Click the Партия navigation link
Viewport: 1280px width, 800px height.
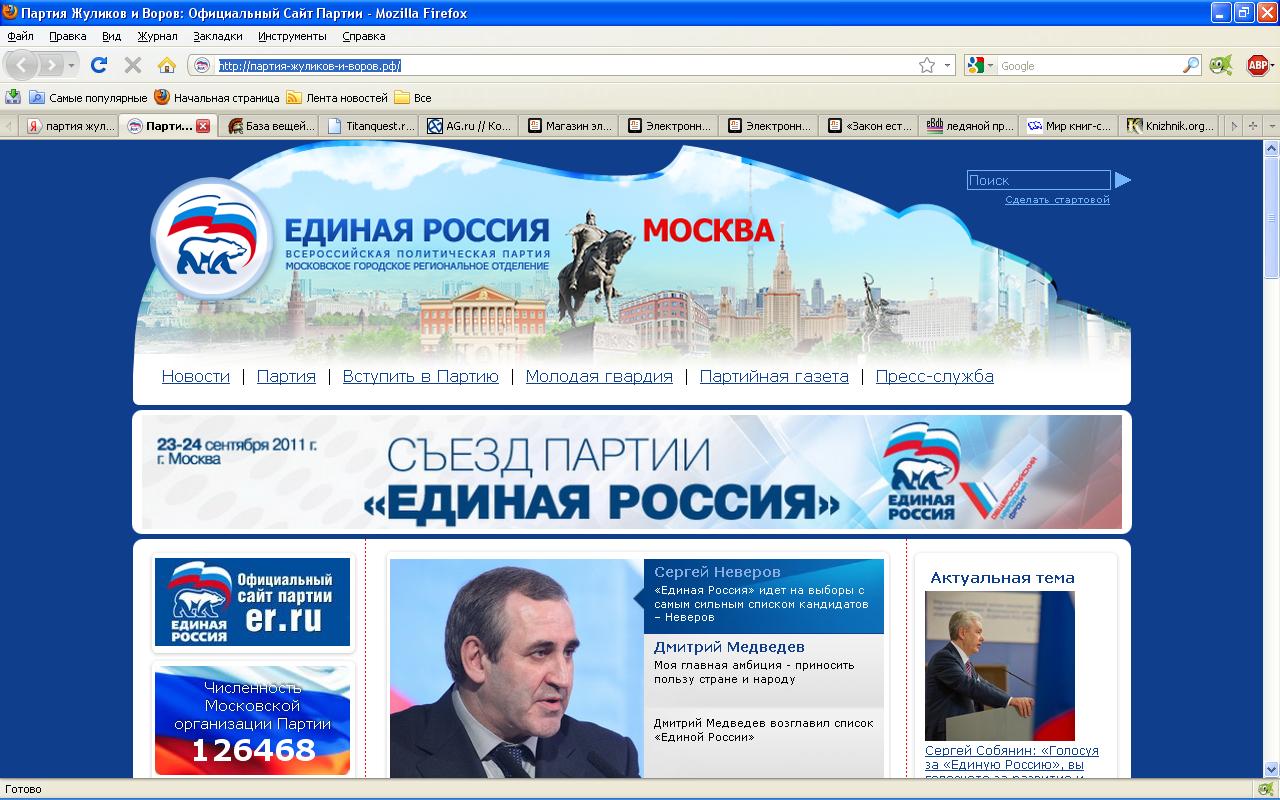click(x=286, y=377)
